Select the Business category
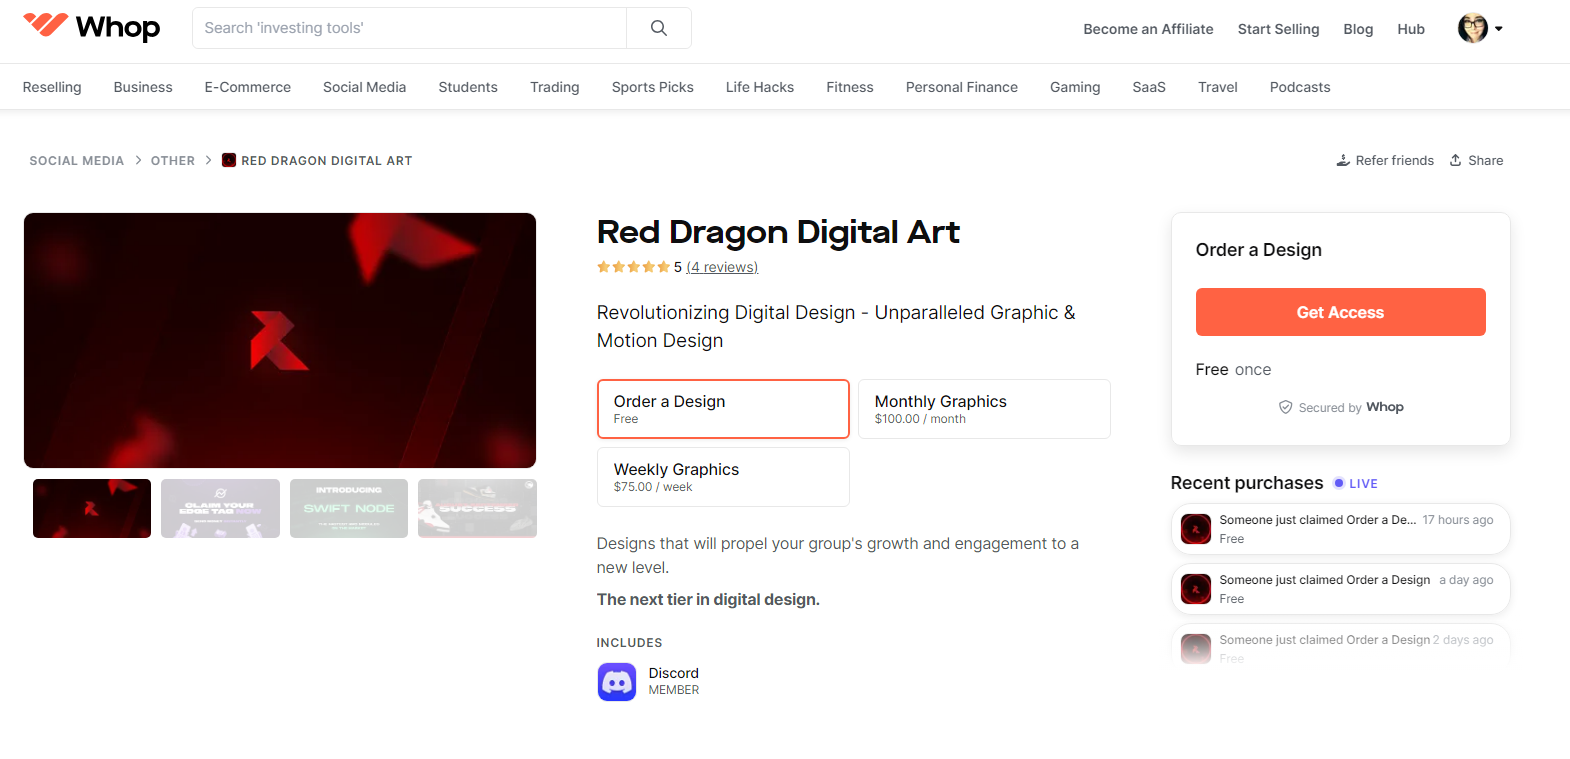 click(x=143, y=87)
